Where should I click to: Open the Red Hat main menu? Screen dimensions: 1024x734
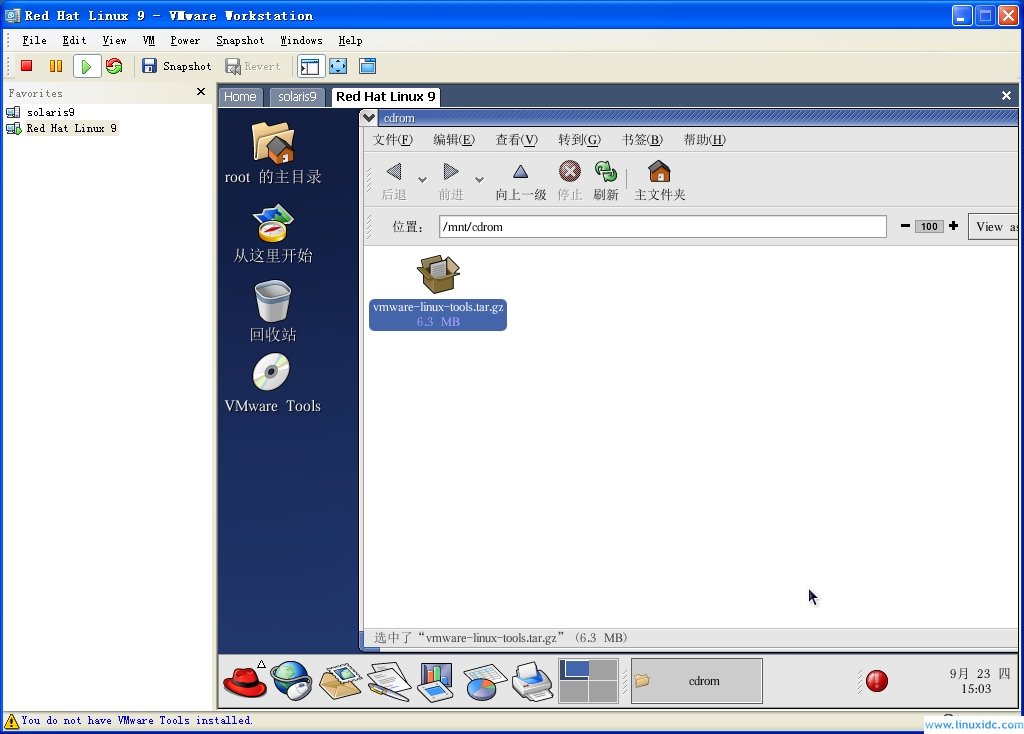pyautogui.click(x=245, y=681)
